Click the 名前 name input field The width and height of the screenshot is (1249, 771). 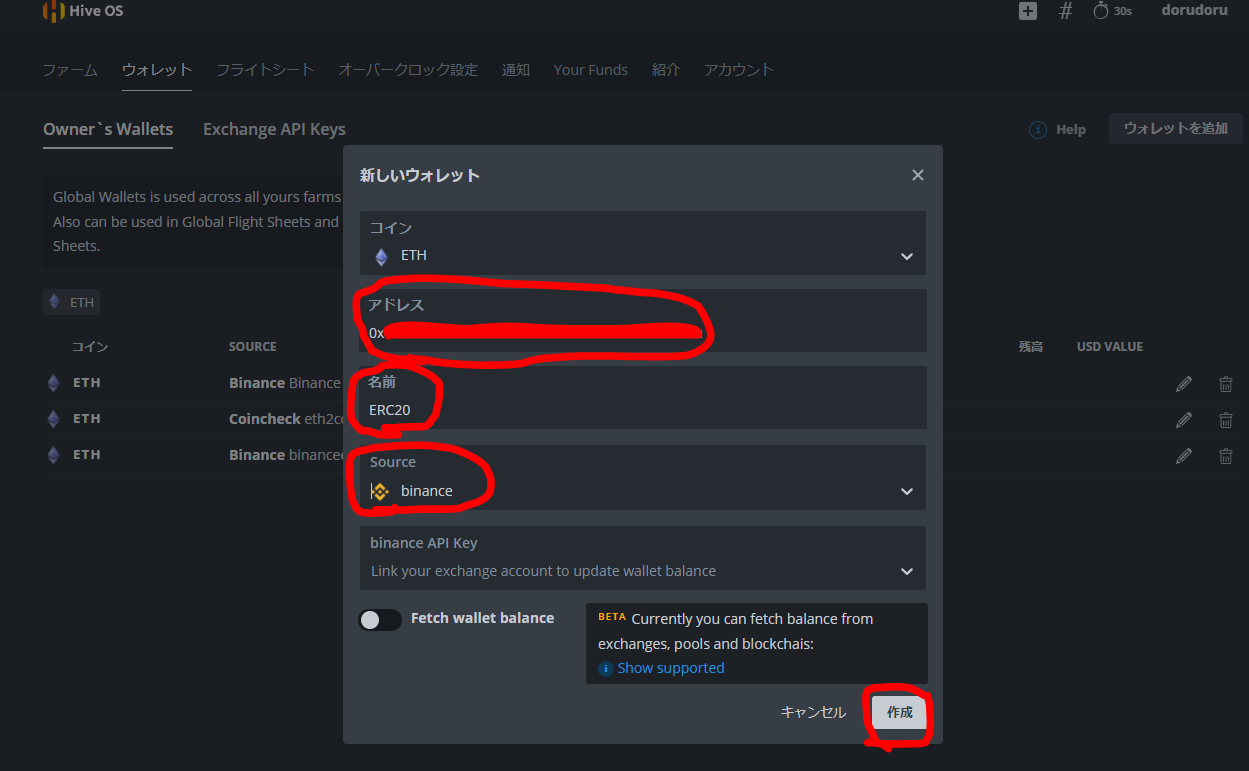tap(640, 410)
